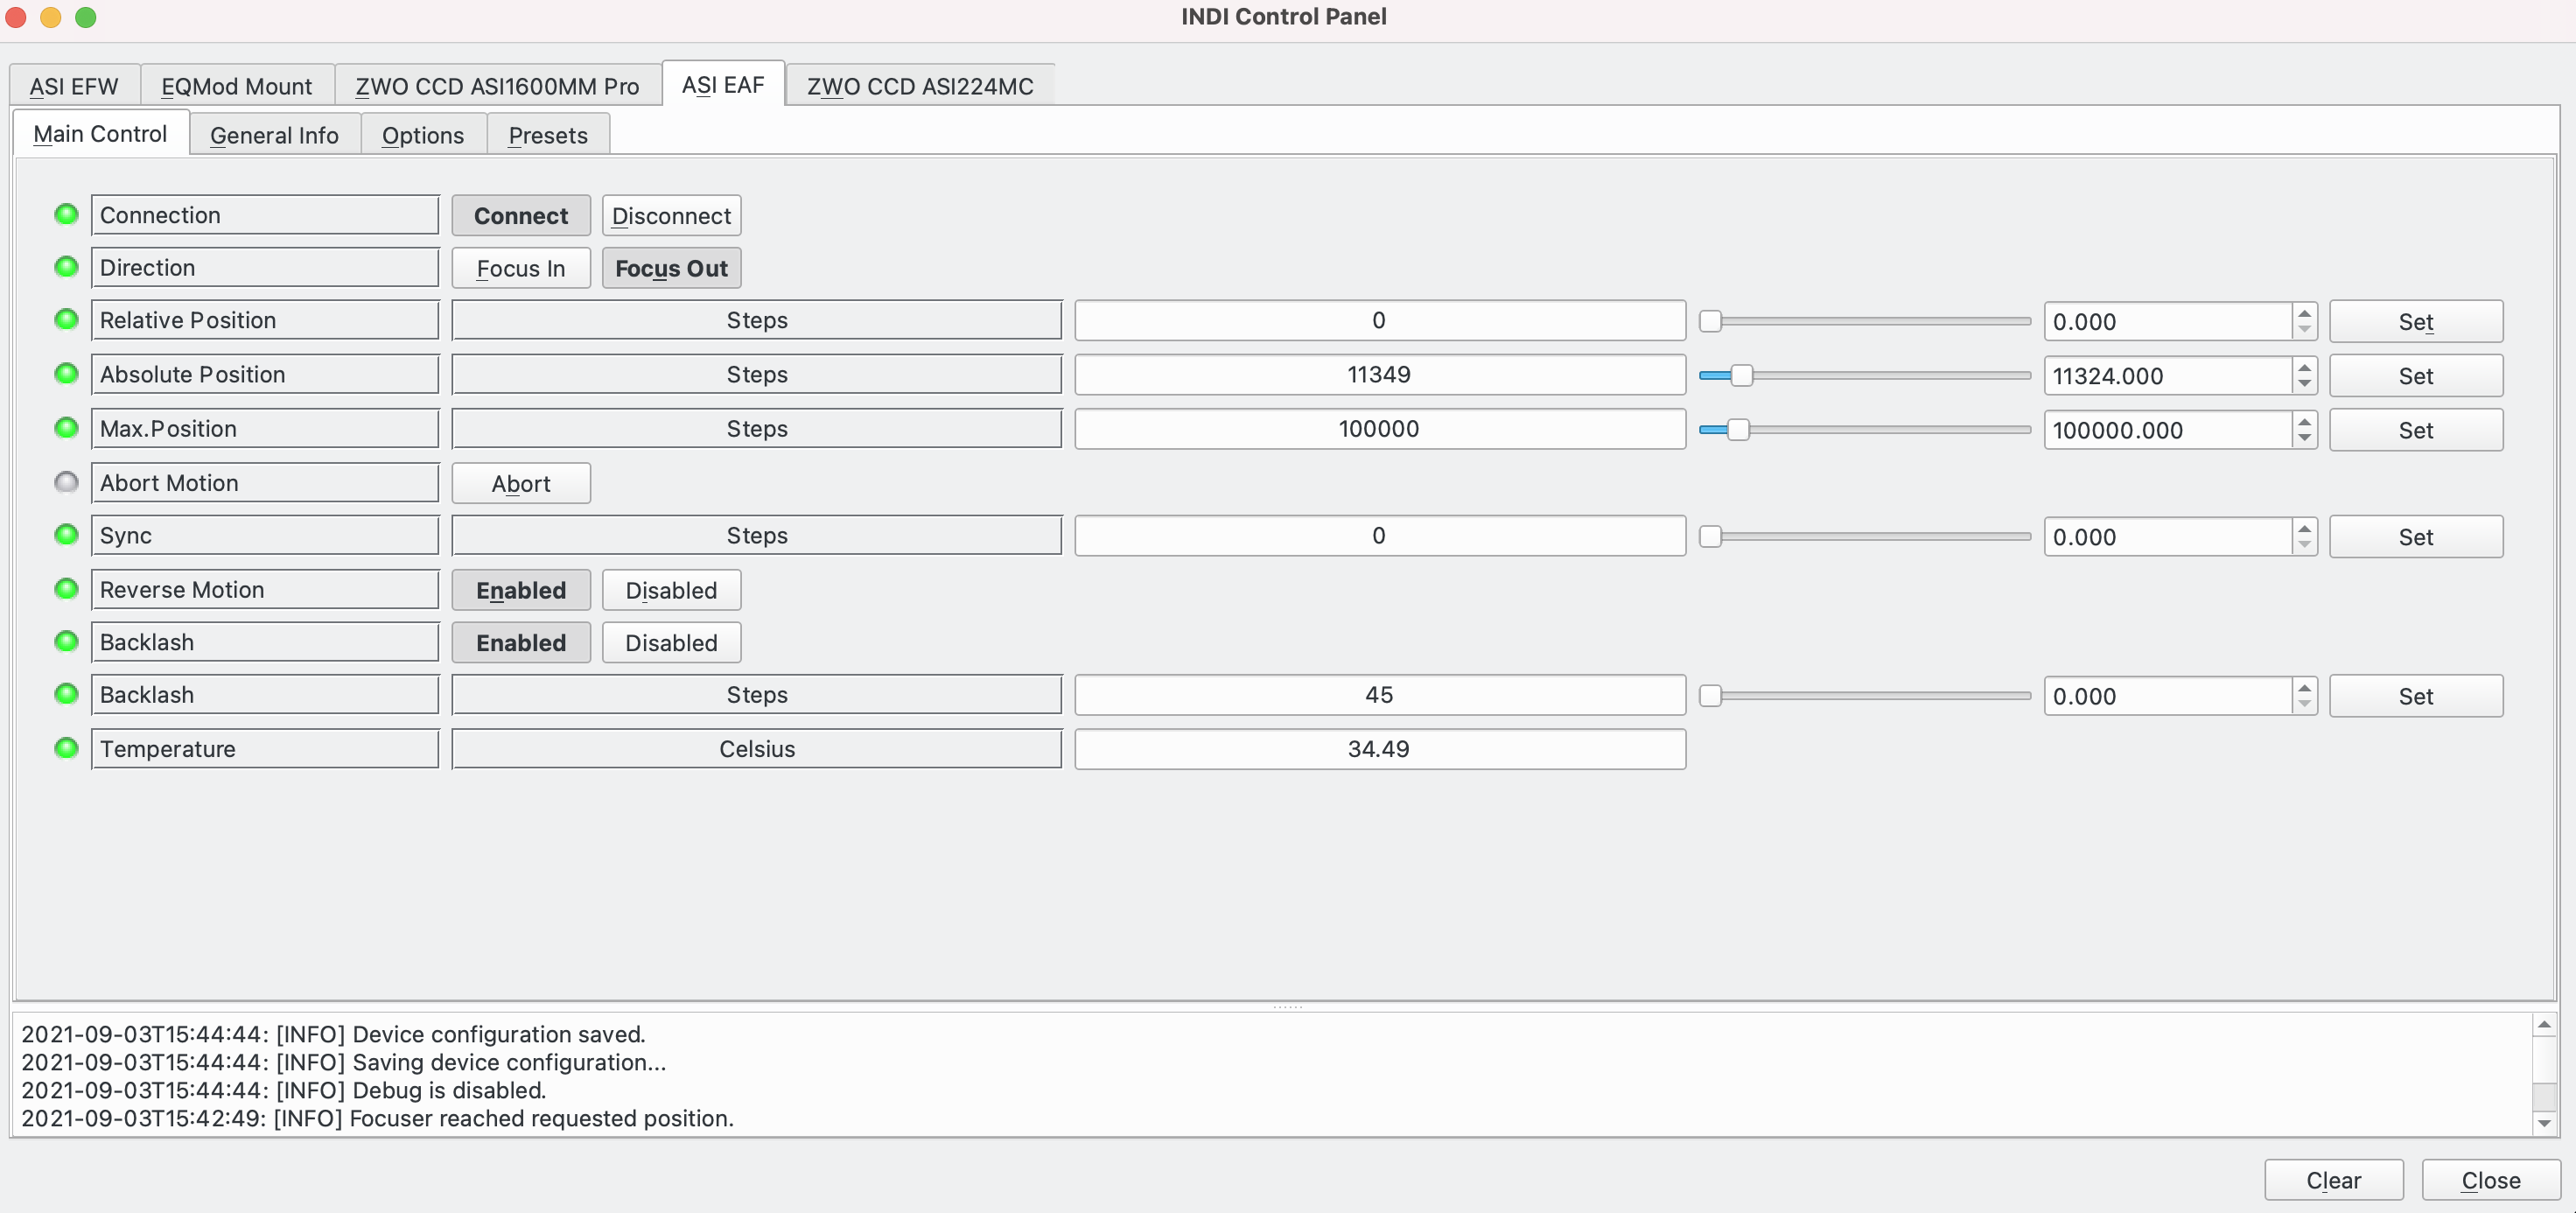Decrement the Sync spinbox

pyautogui.click(x=2305, y=546)
